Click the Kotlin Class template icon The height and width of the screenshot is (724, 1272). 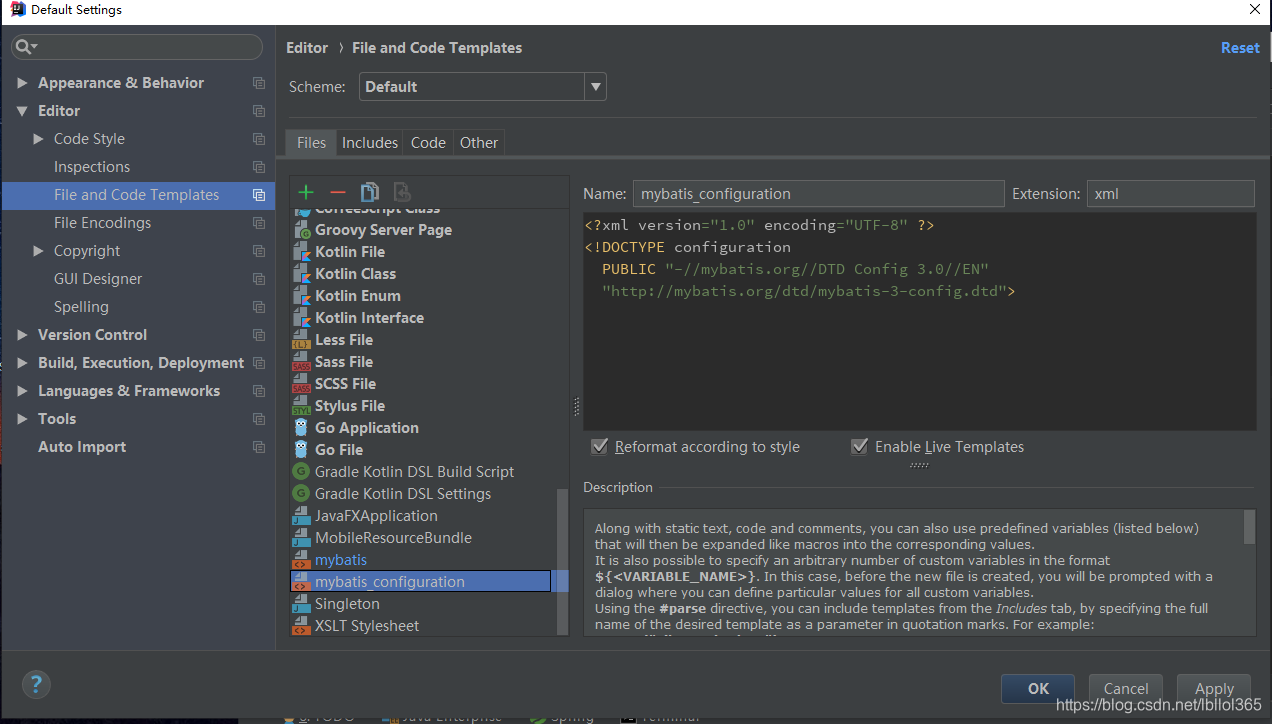point(301,274)
